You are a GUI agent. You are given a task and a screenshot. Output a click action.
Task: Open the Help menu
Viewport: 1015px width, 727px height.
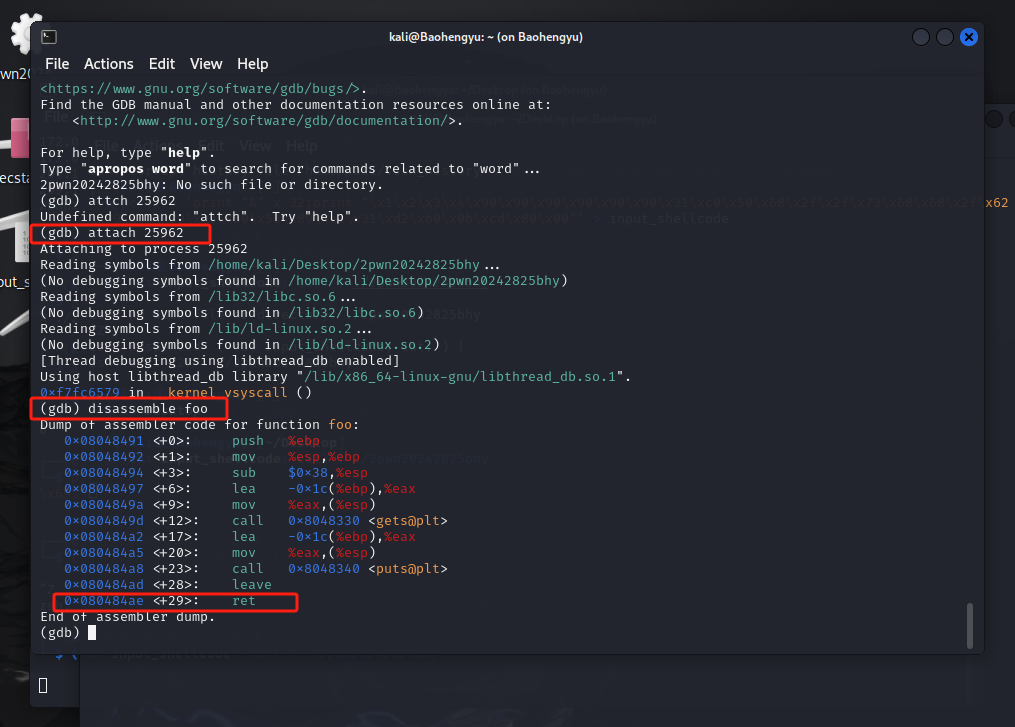point(252,64)
